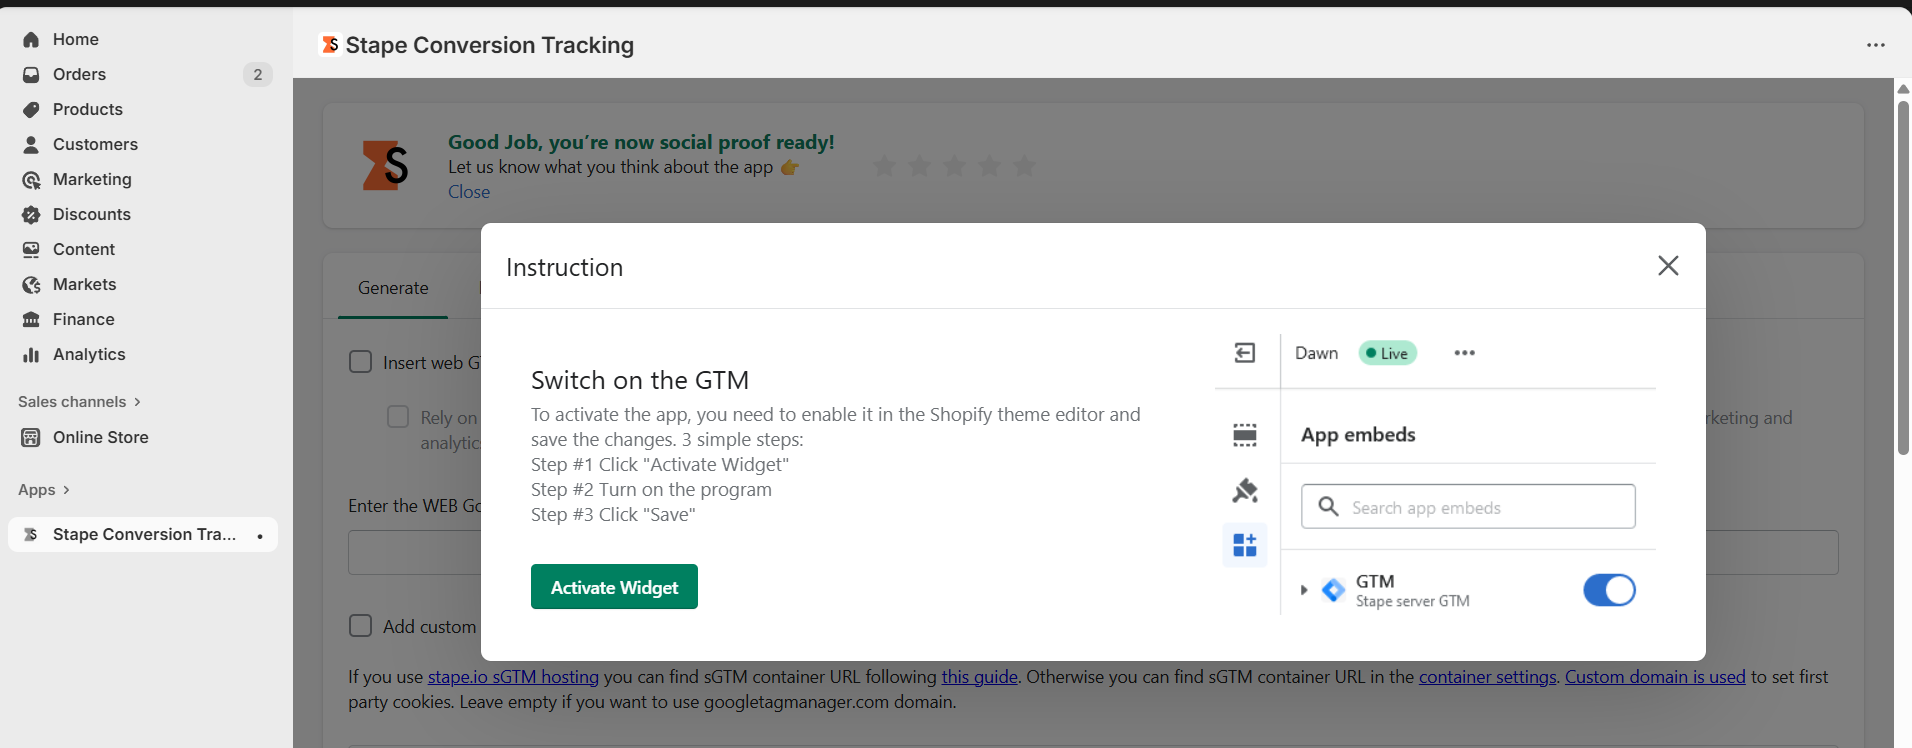Open Orders in the sidebar menu

(79, 74)
